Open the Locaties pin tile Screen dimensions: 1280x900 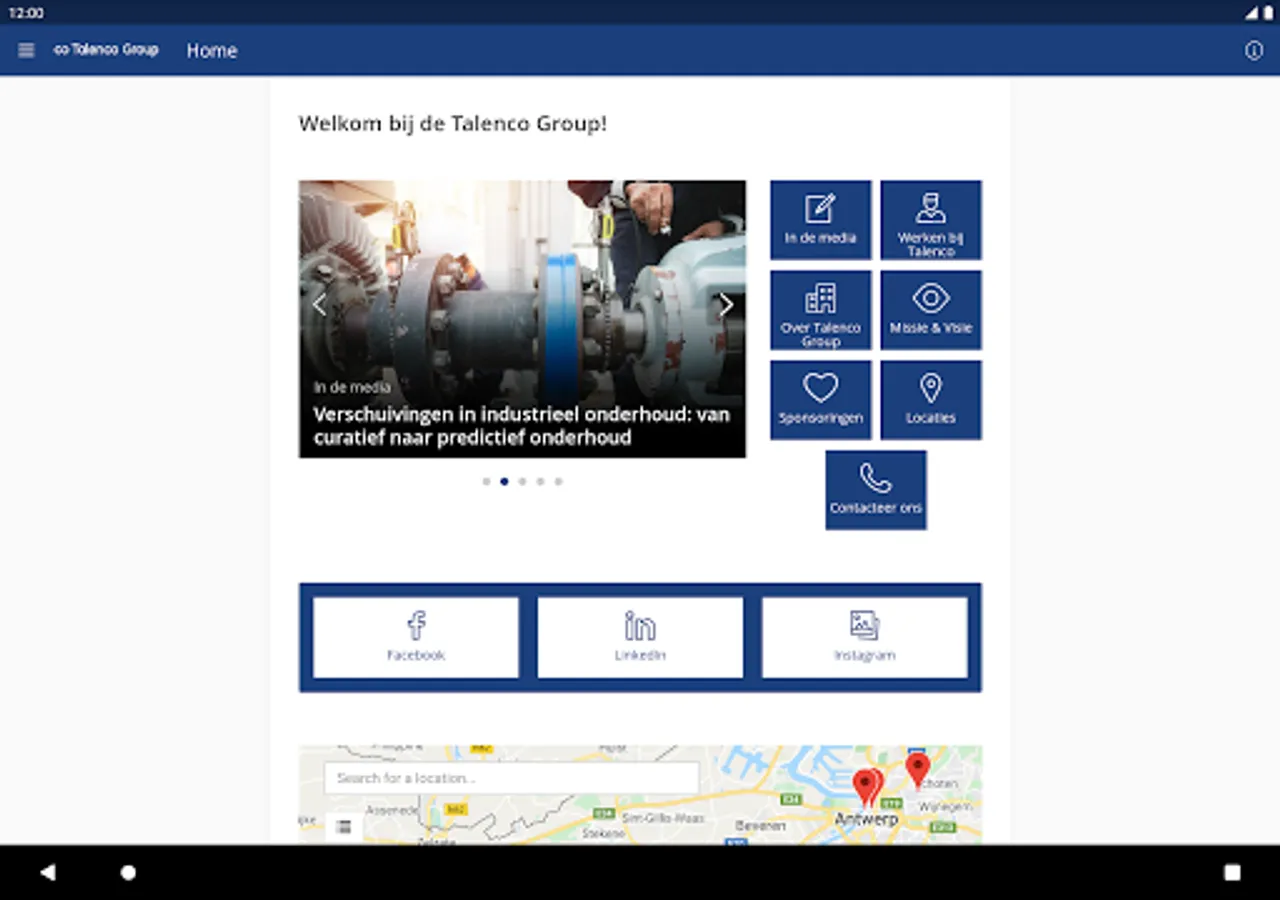point(931,400)
